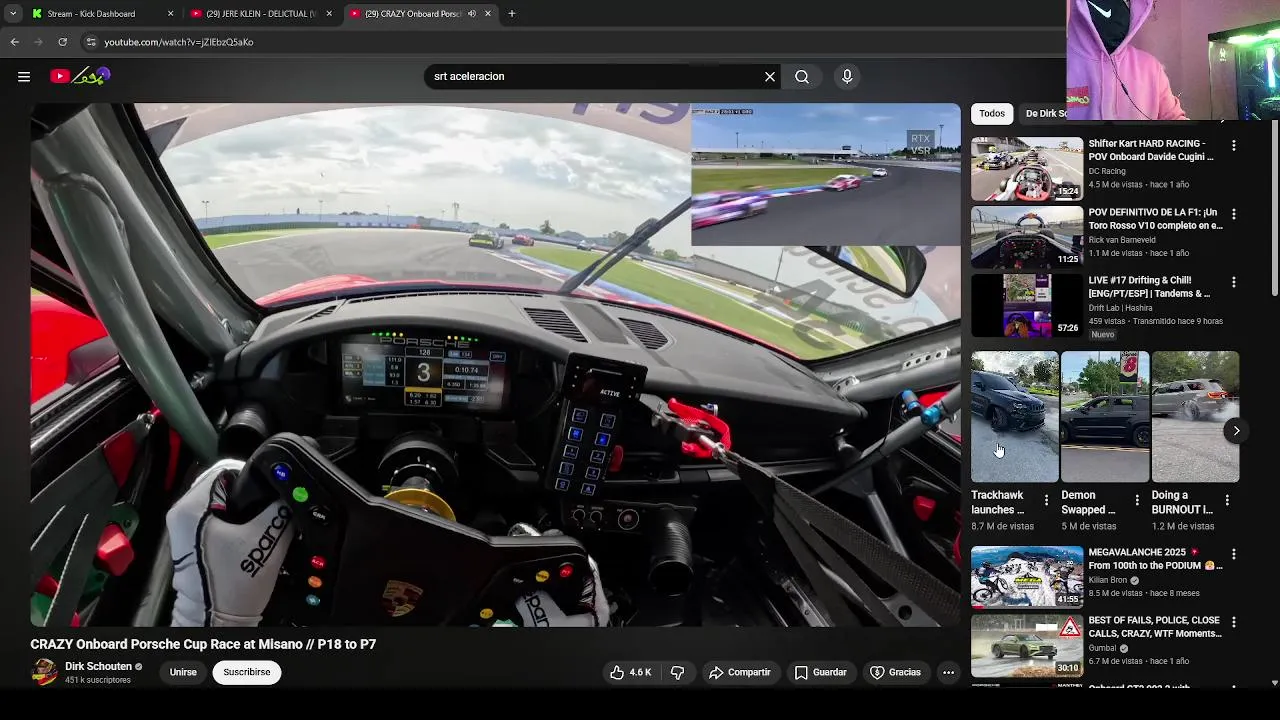This screenshot has width=1280, height=720.
Task: Clear the search box text
Action: pyautogui.click(x=770, y=76)
